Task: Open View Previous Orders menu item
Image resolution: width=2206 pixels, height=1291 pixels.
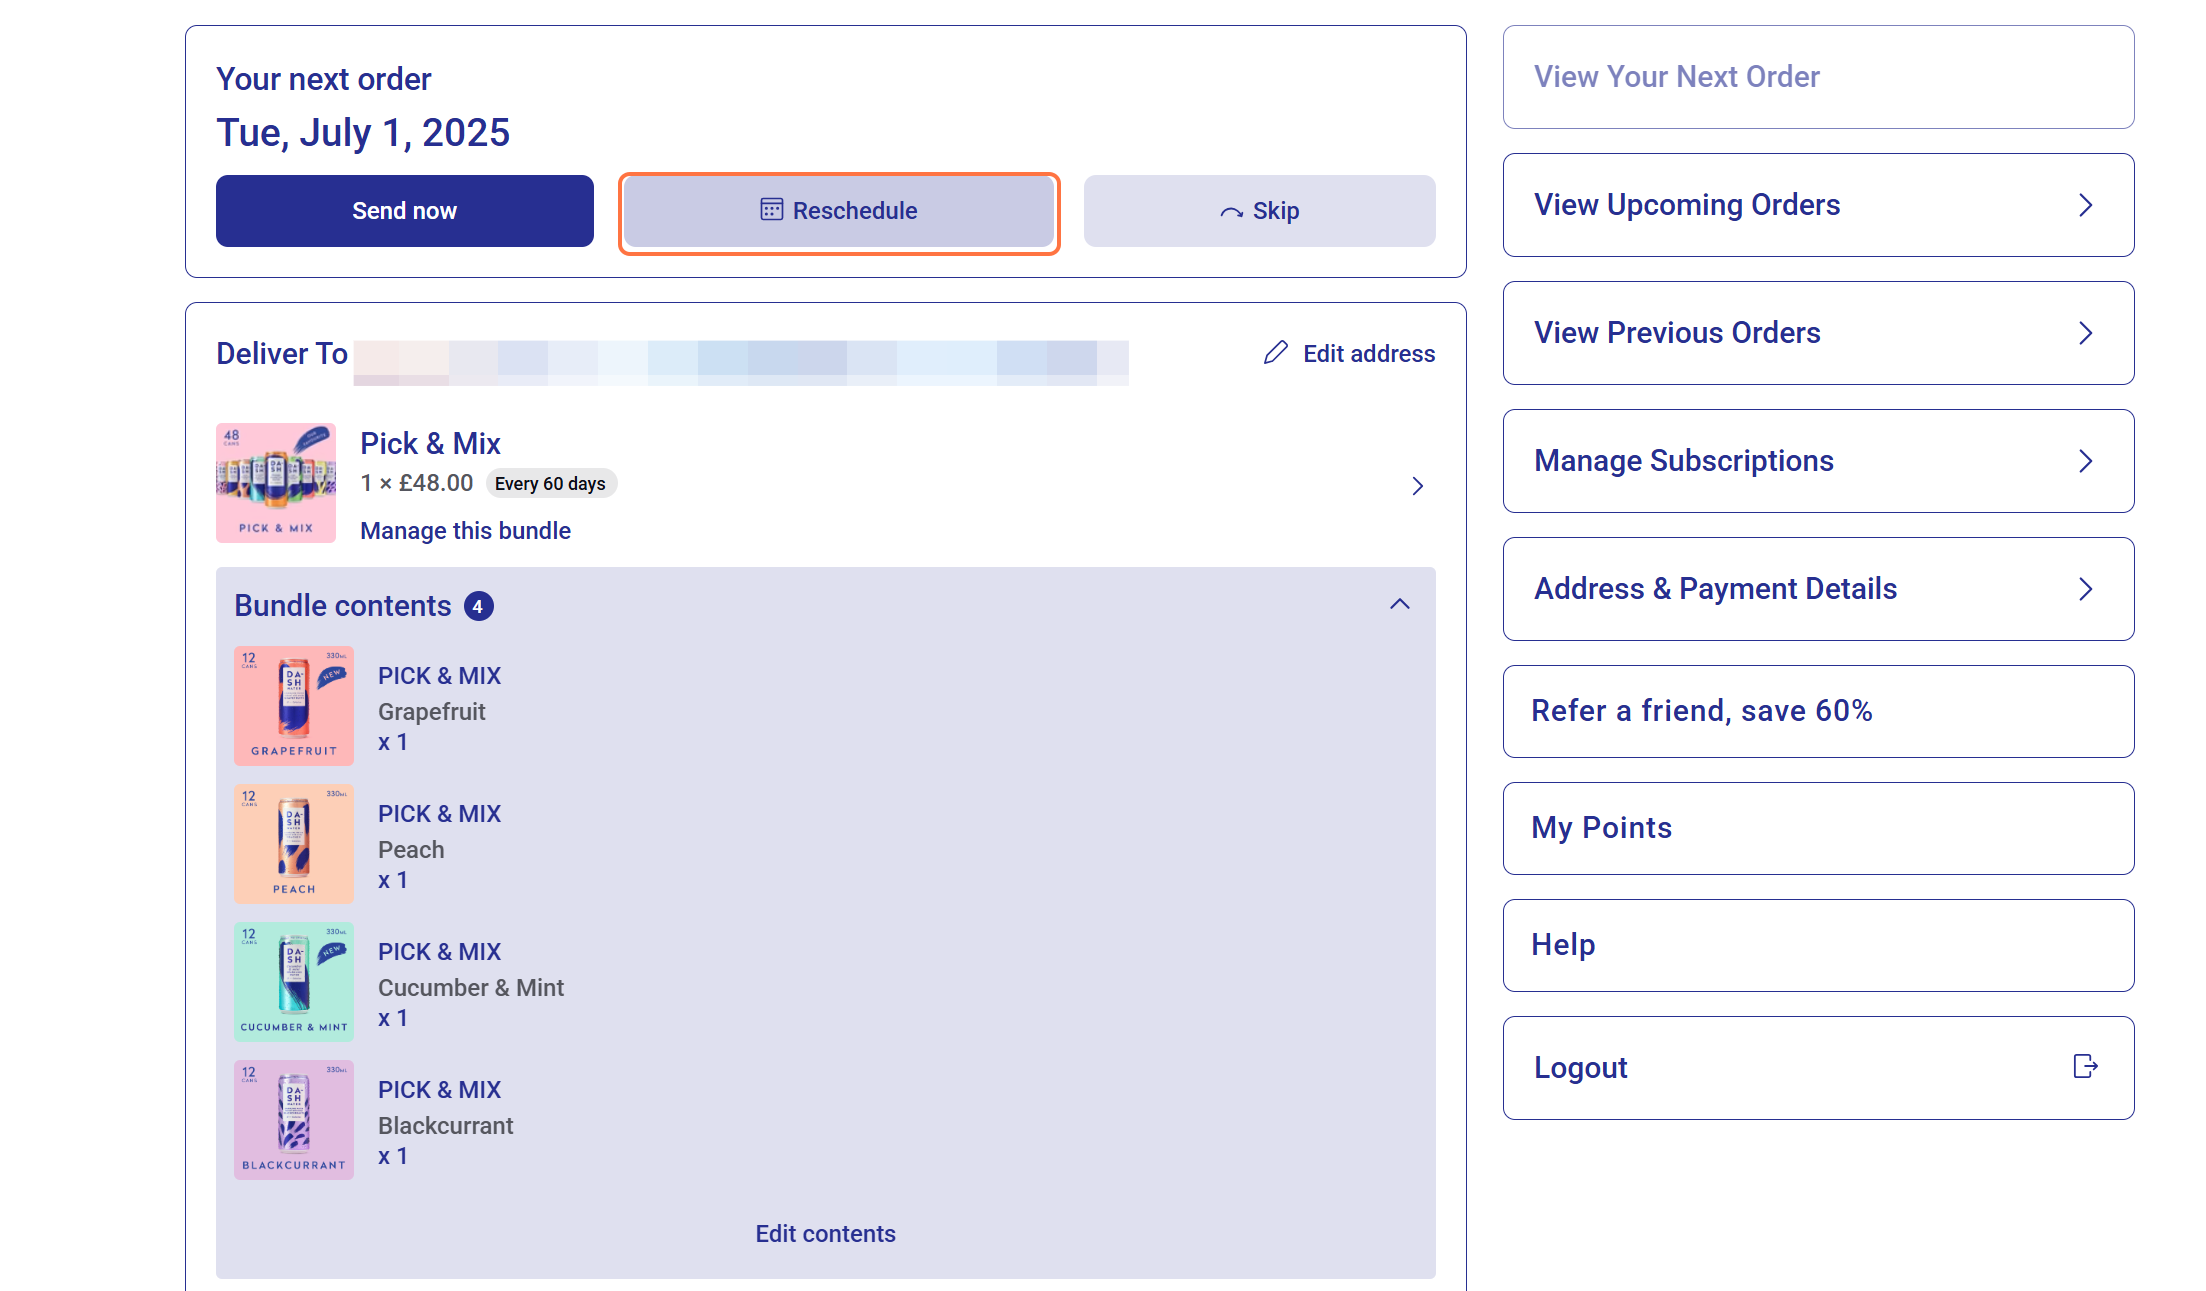Action: pos(1818,333)
